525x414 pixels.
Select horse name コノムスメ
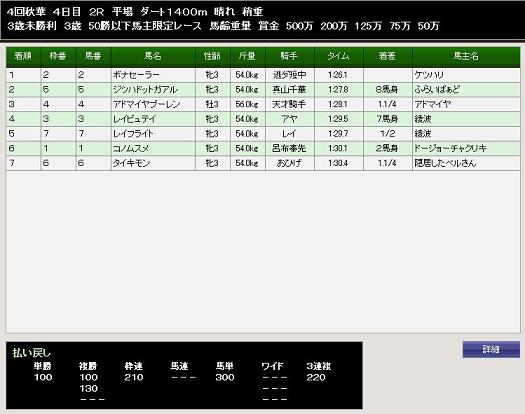131,148
